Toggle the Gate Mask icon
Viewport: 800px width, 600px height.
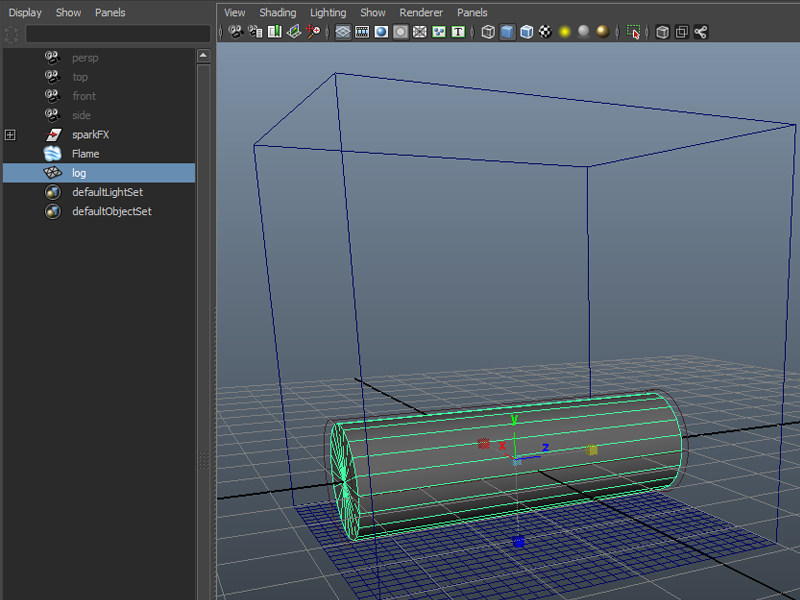(x=401, y=32)
